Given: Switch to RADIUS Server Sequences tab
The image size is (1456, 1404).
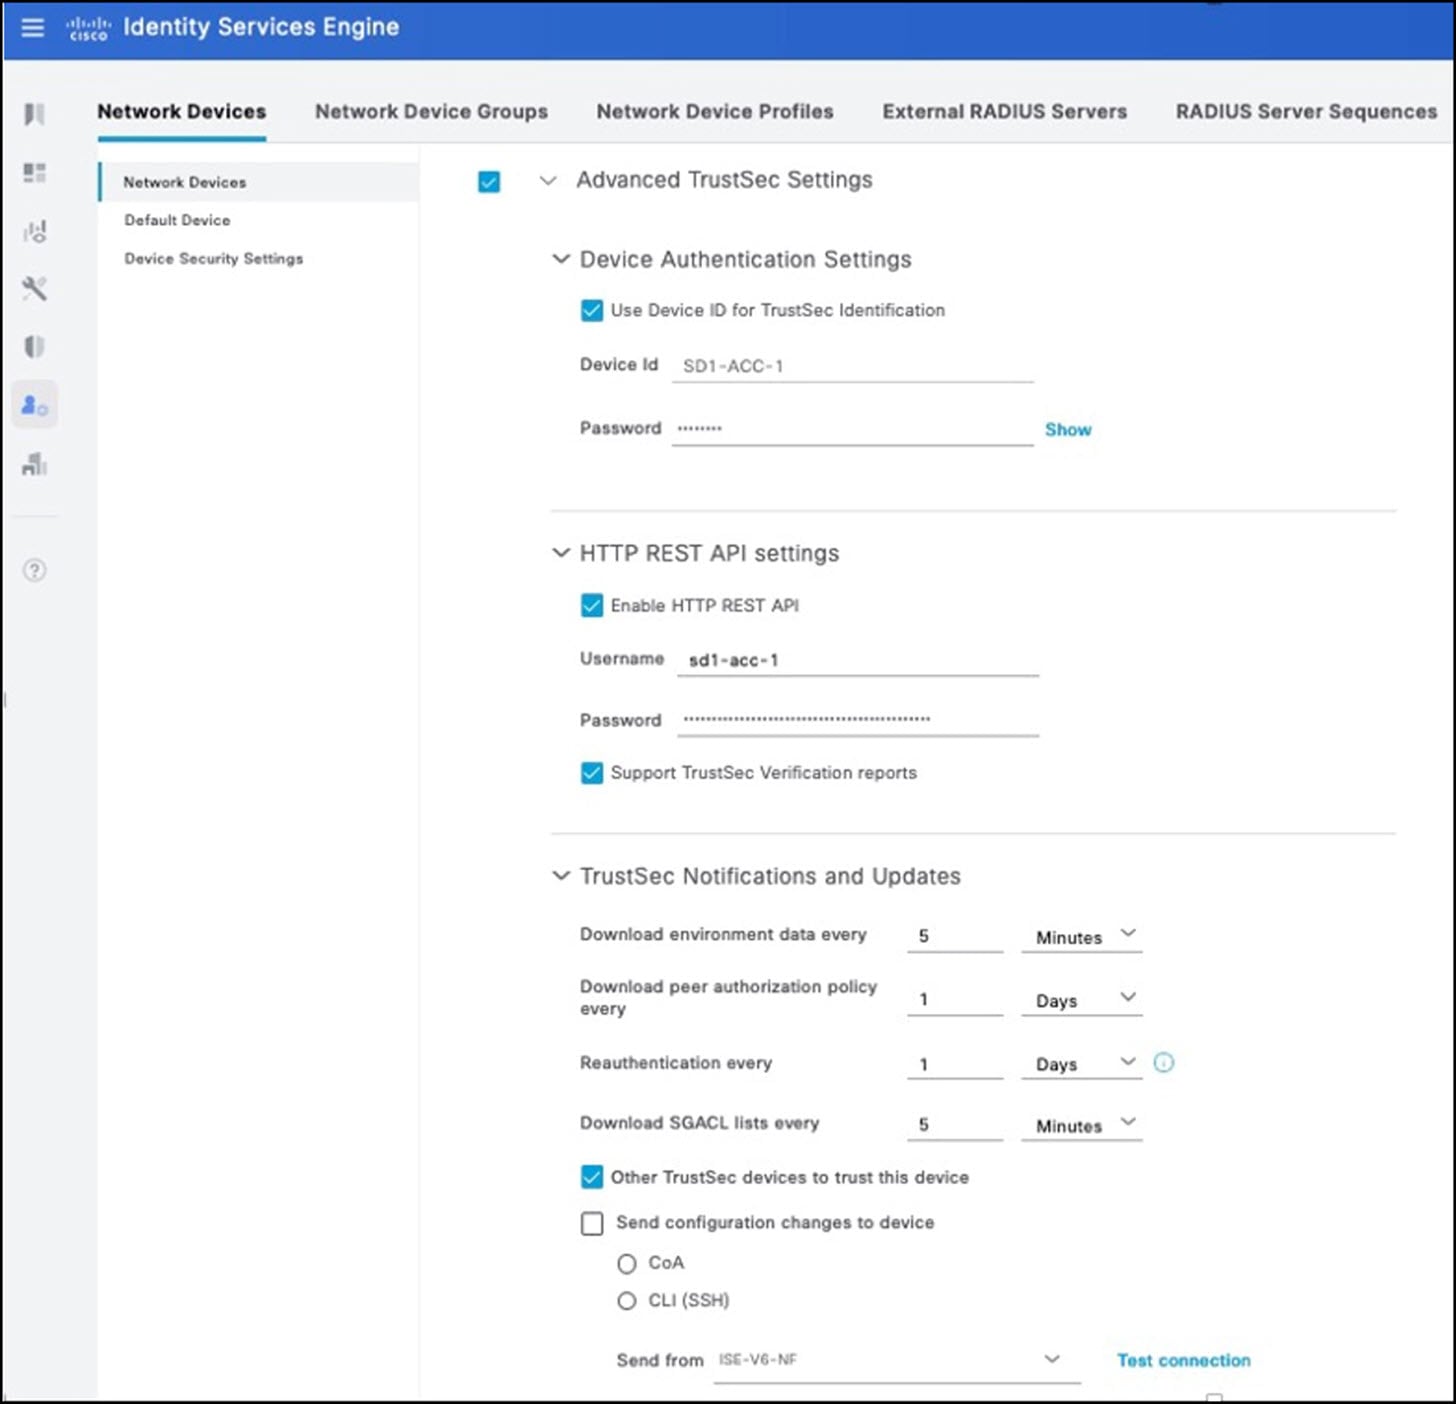Looking at the screenshot, I should (x=1306, y=112).
